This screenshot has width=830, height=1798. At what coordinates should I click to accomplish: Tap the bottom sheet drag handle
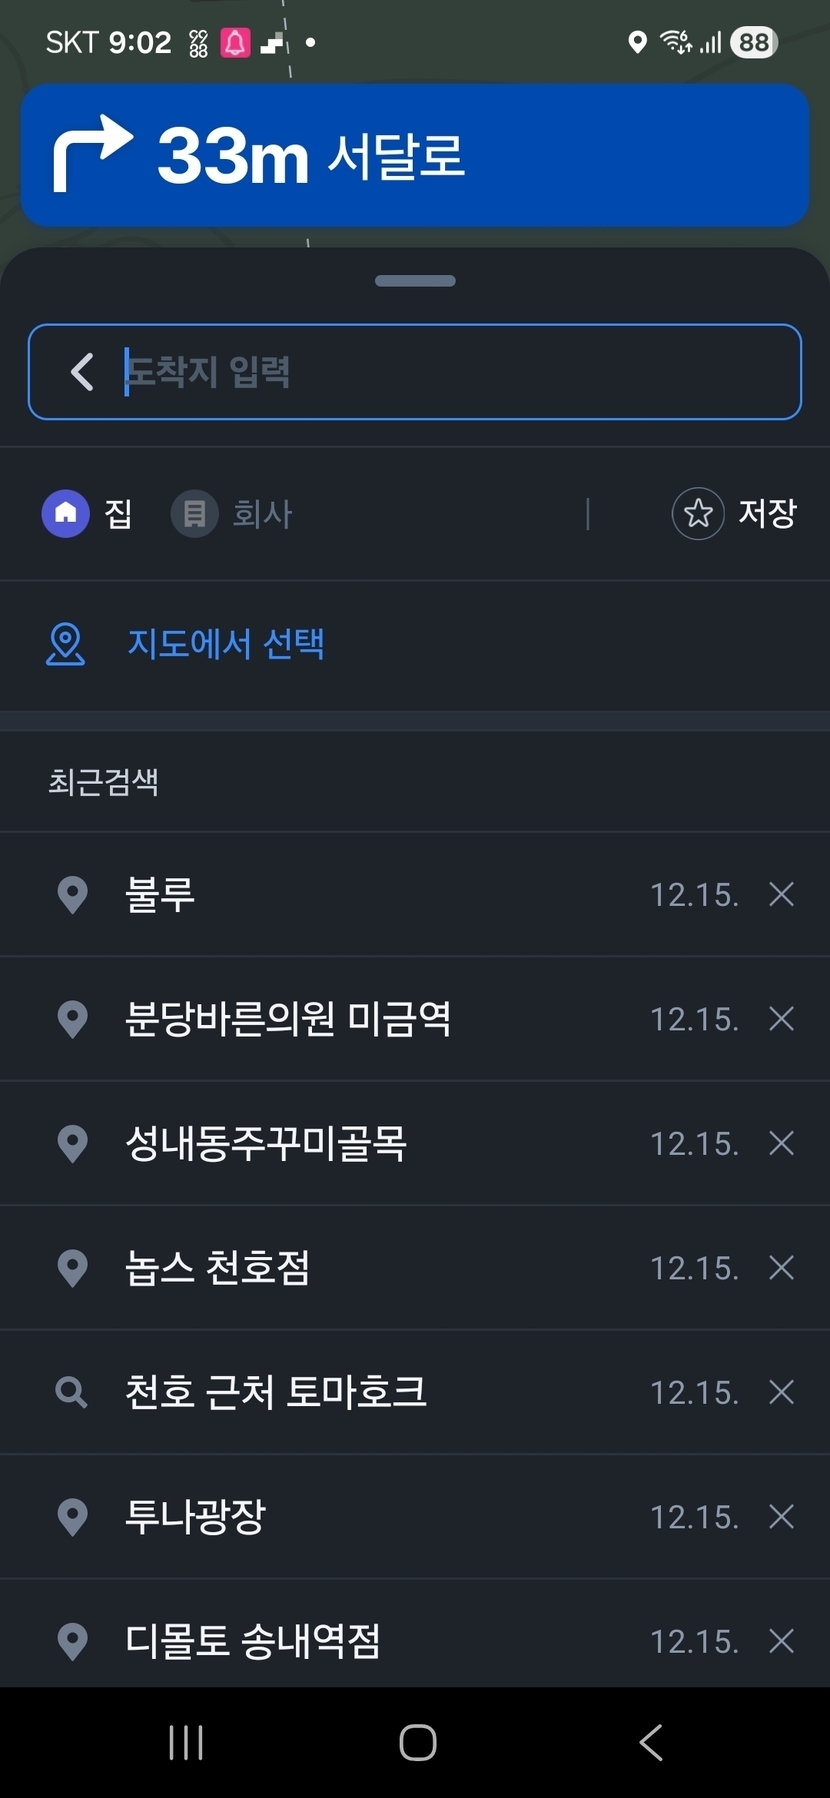(415, 281)
